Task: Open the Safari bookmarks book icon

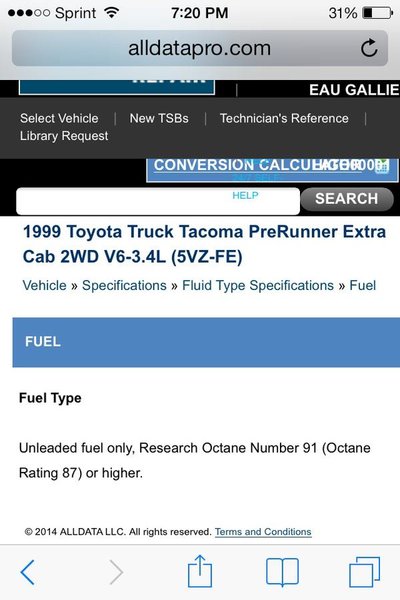Action: coord(282,572)
